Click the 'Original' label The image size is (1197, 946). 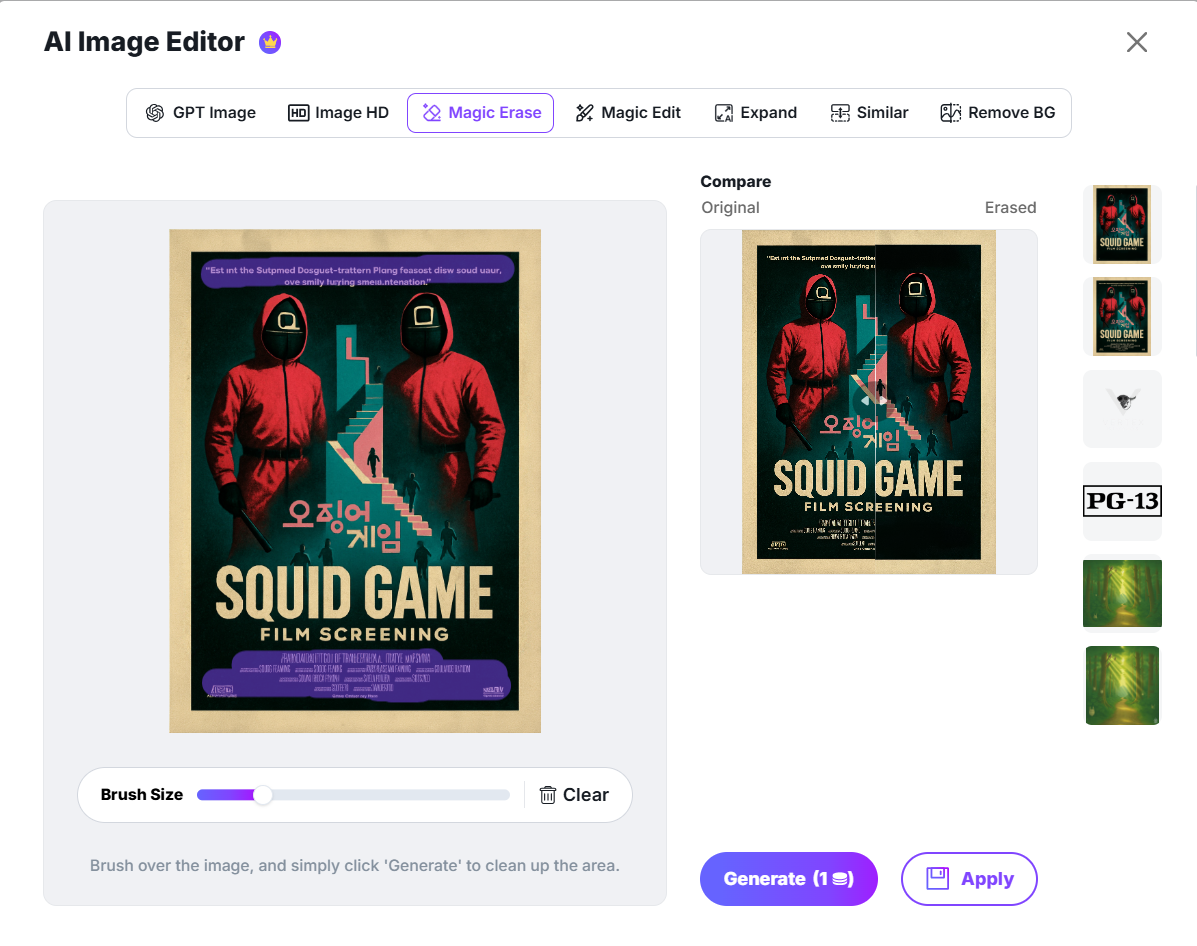[x=731, y=208]
